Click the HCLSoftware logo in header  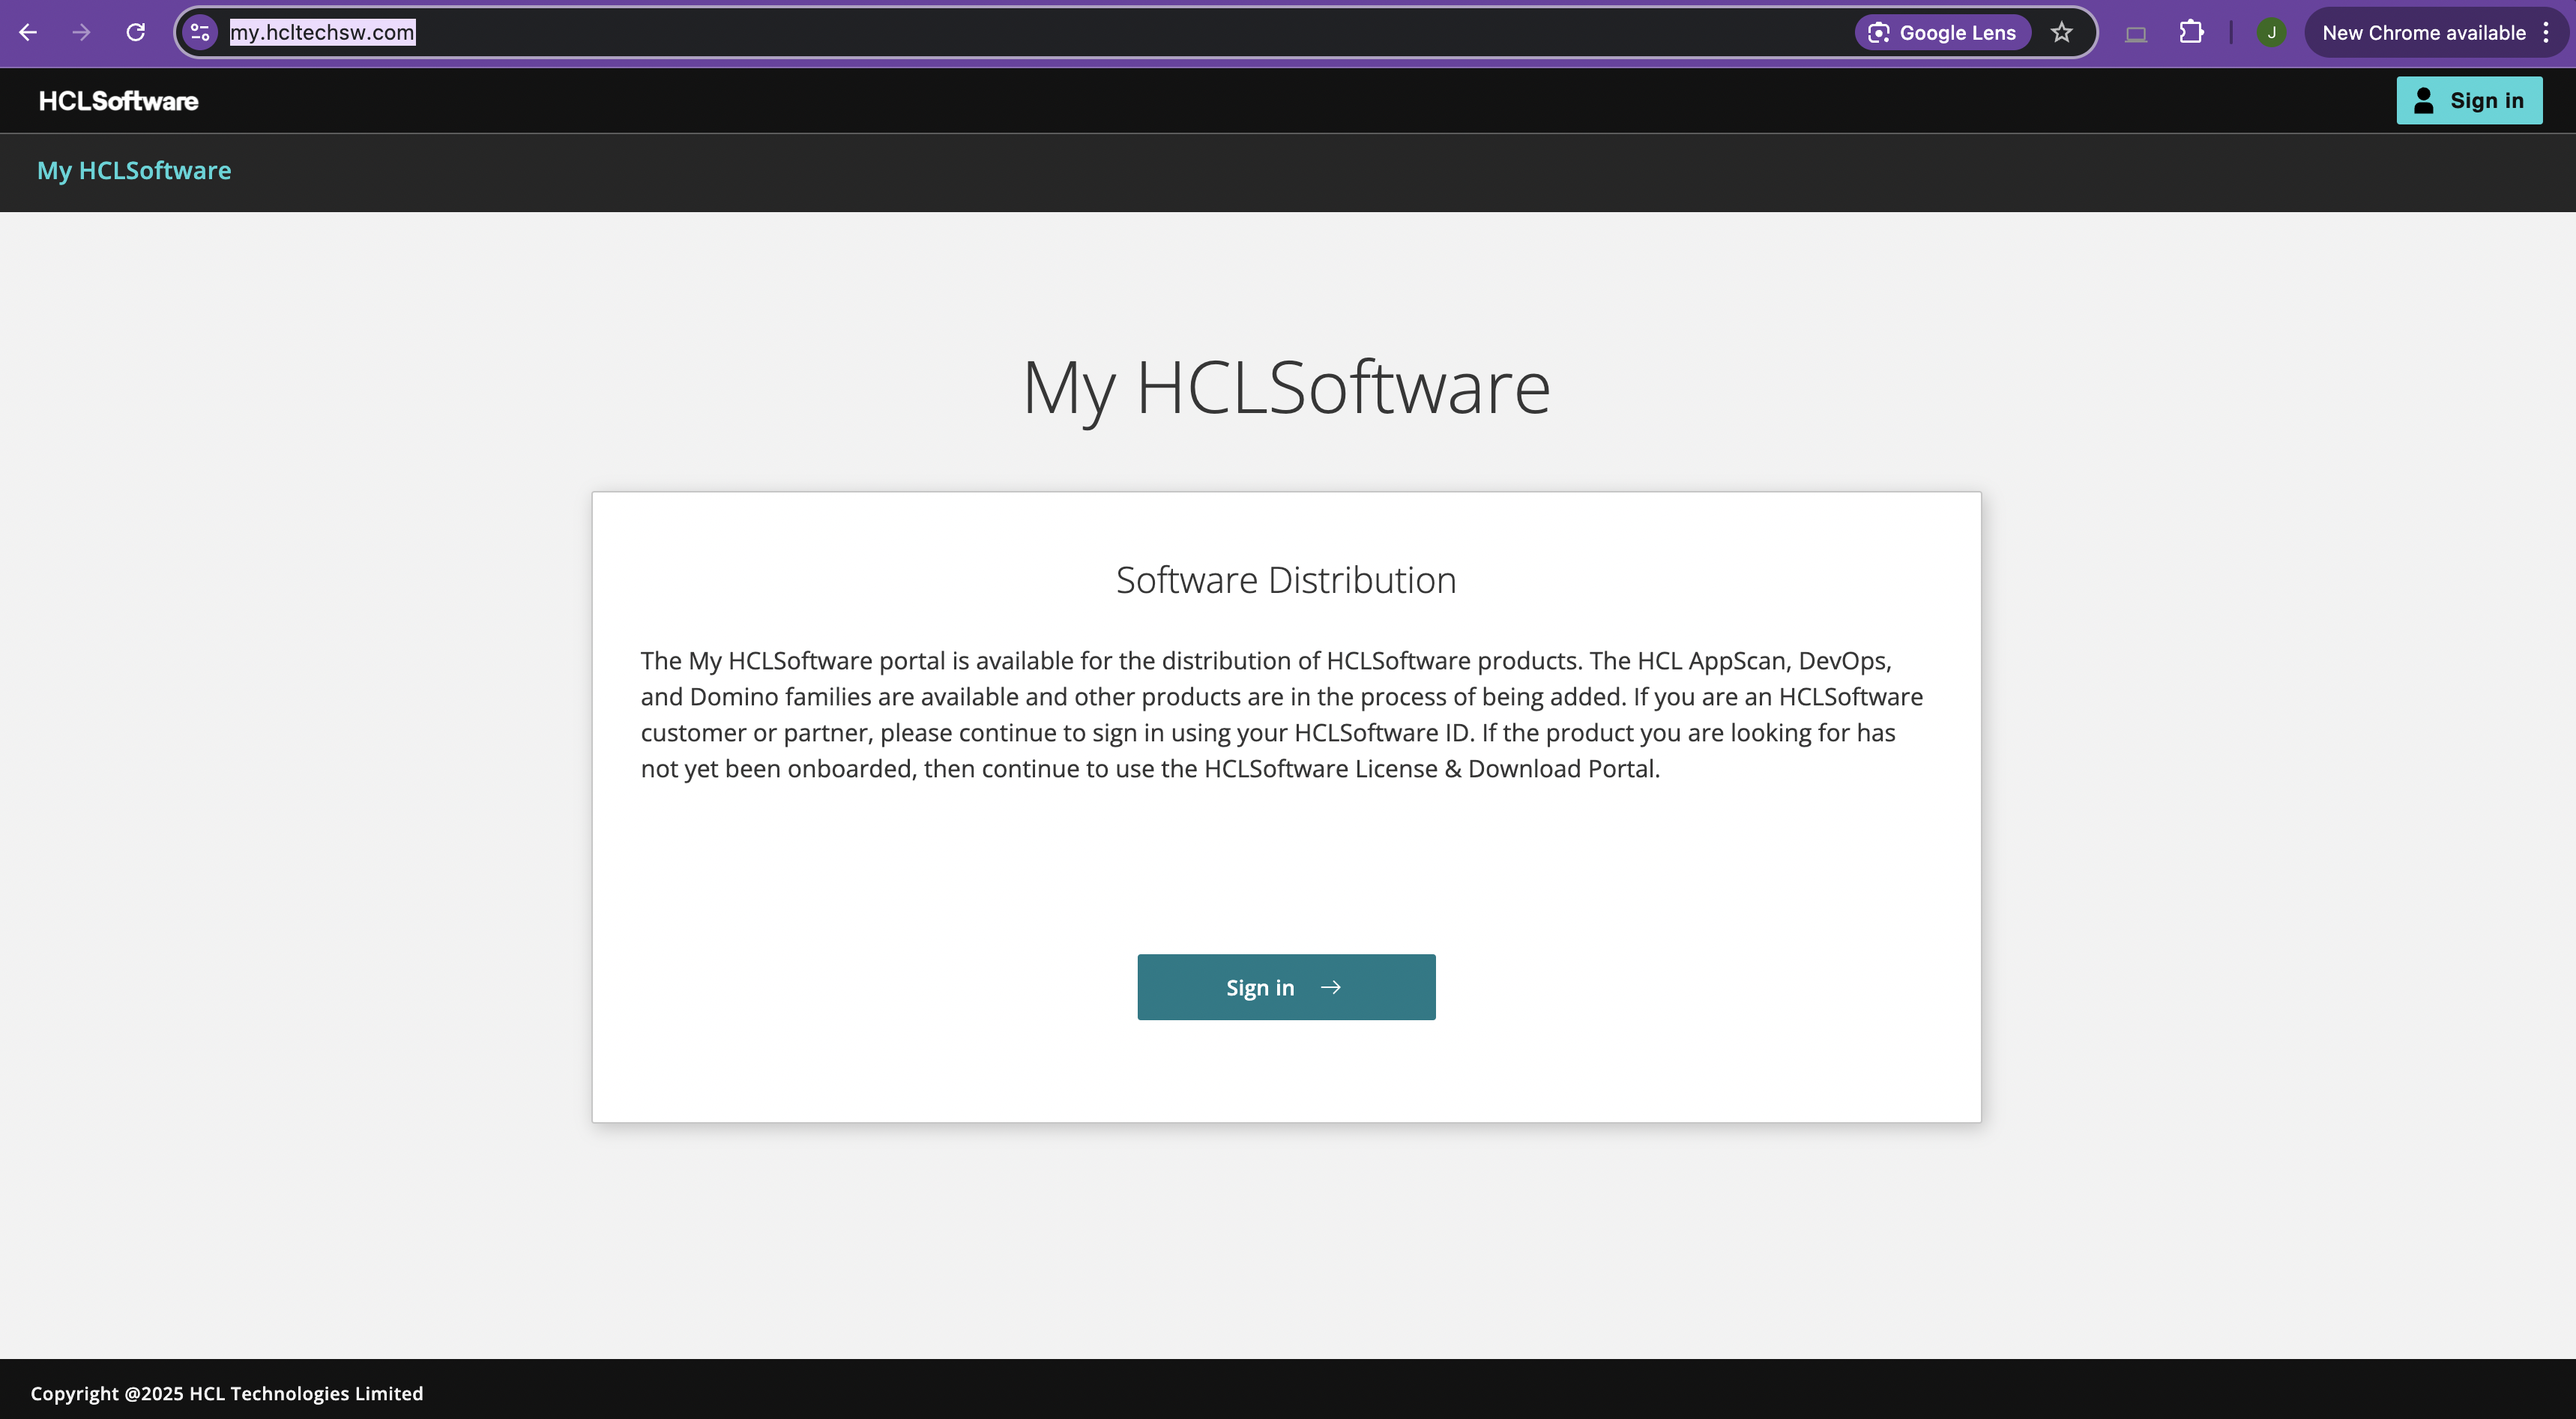pos(118,101)
